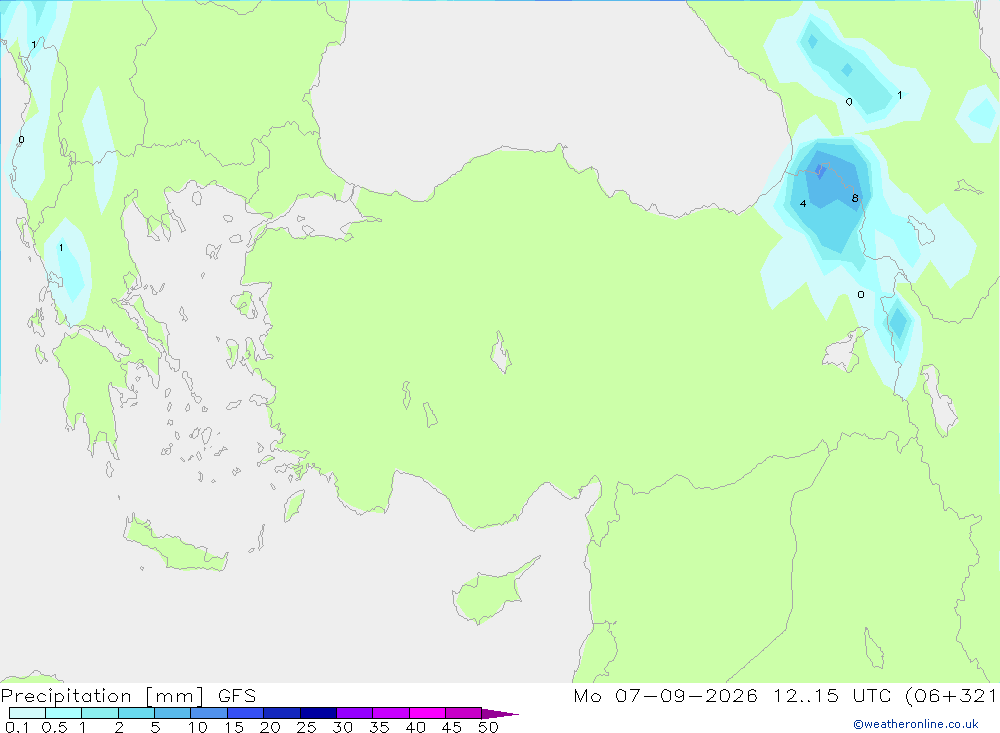Click the "12..15 UTC" time text
Viewport: 1000px width, 733px height.
(832, 696)
